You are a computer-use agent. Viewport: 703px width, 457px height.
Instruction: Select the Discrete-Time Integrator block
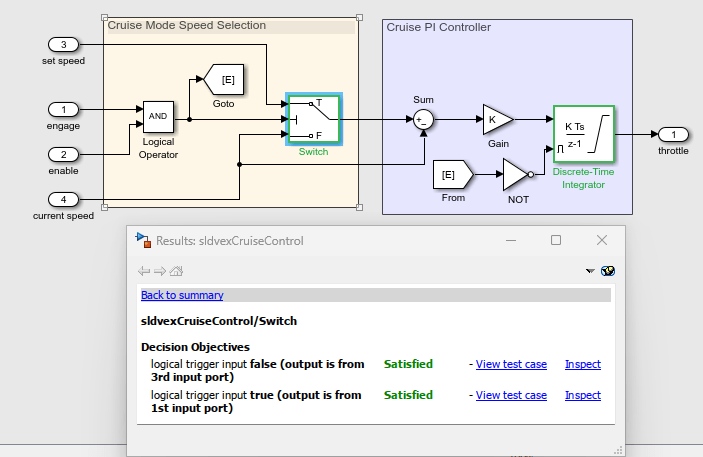click(x=583, y=134)
